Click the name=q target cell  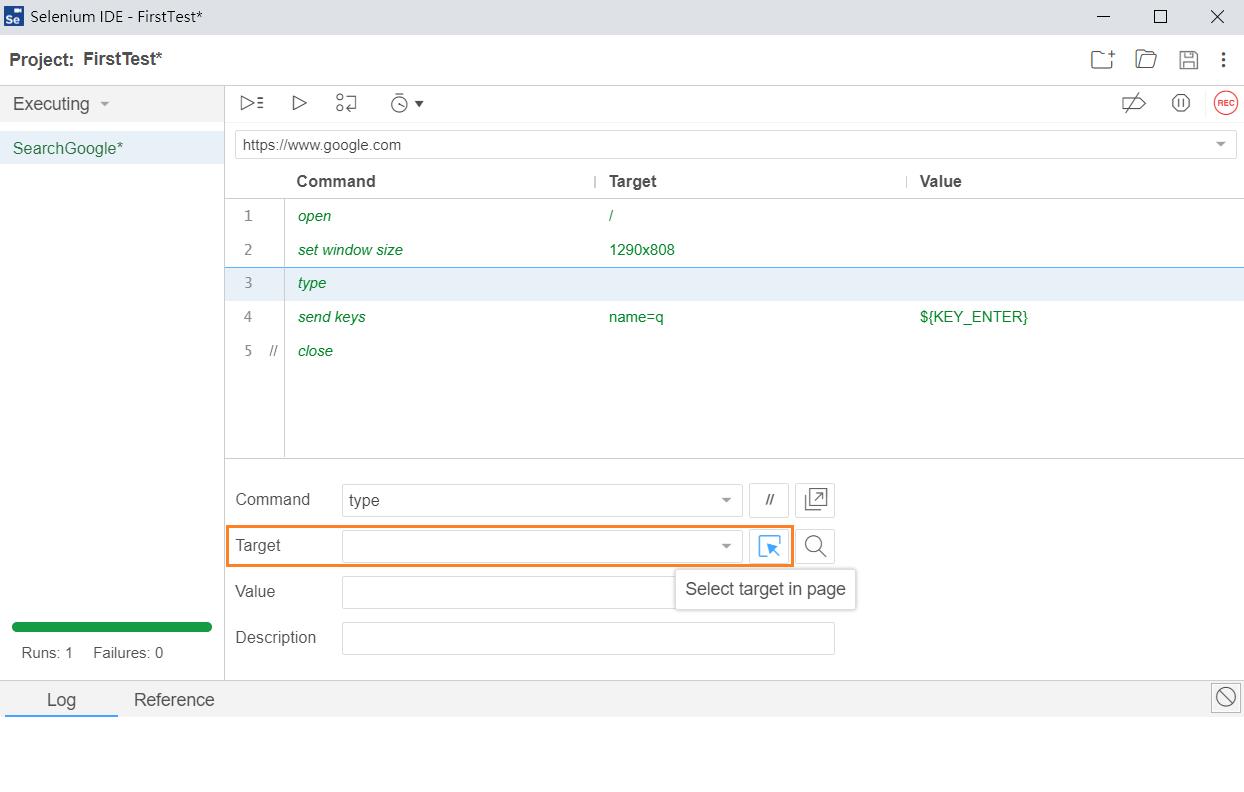pyautogui.click(x=636, y=317)
